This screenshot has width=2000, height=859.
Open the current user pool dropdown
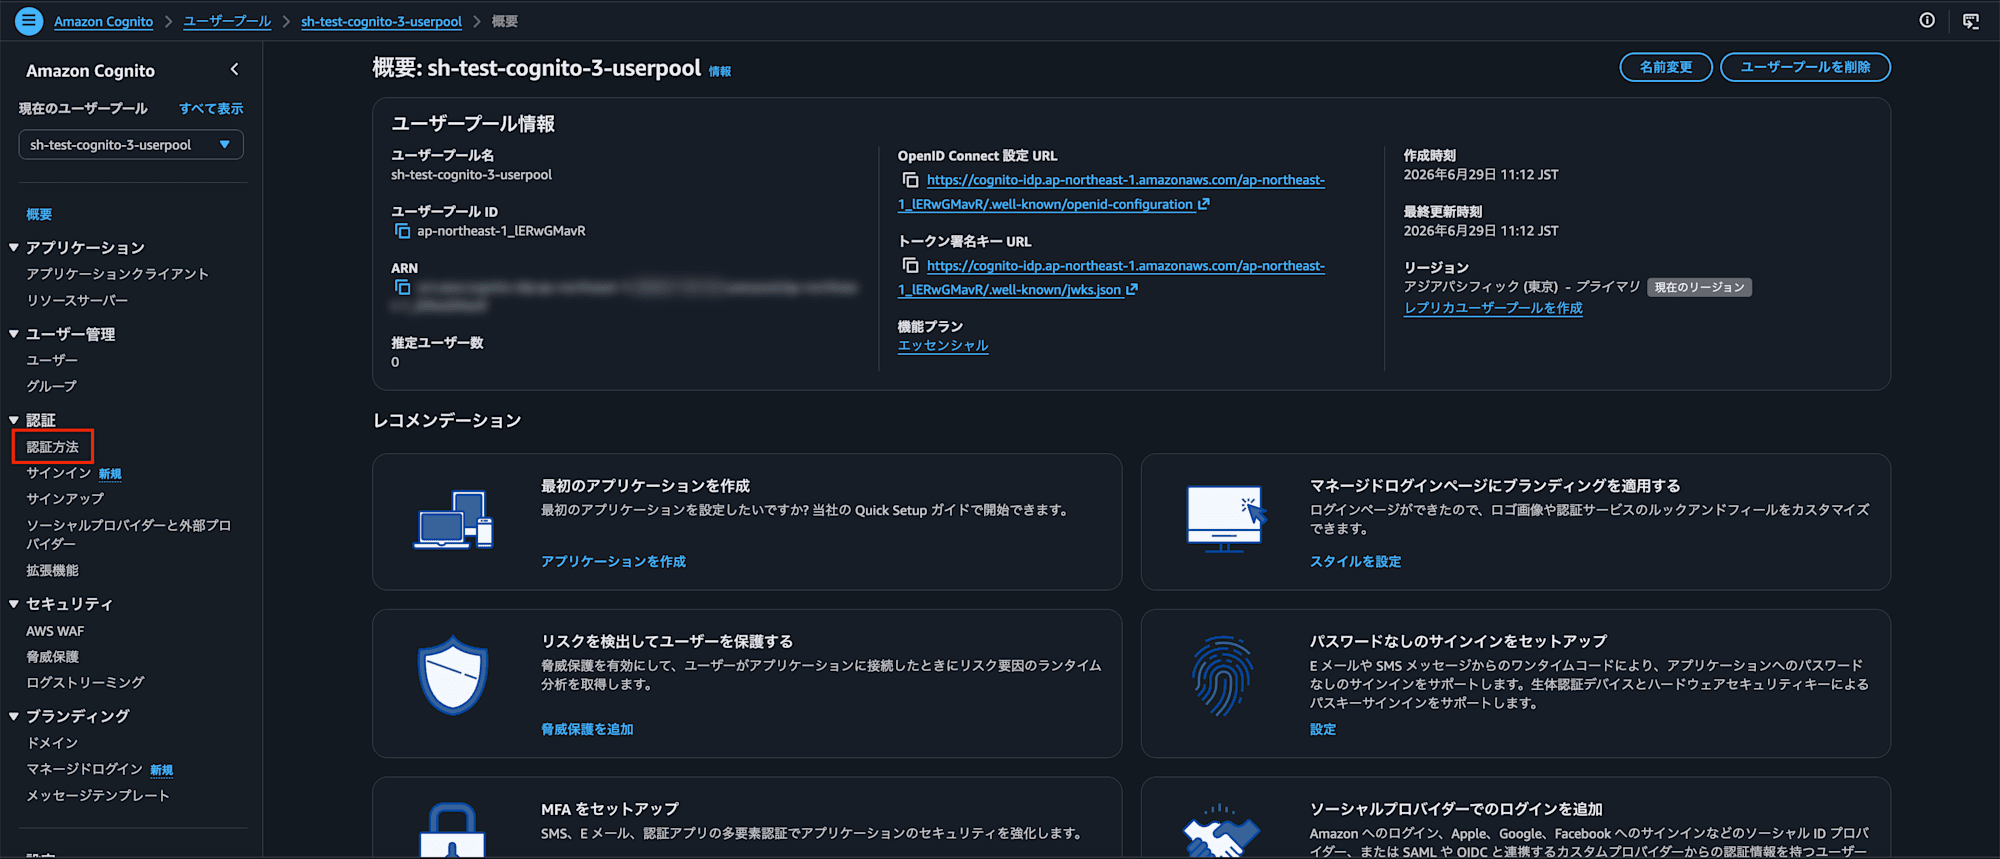tap(131, 145)
